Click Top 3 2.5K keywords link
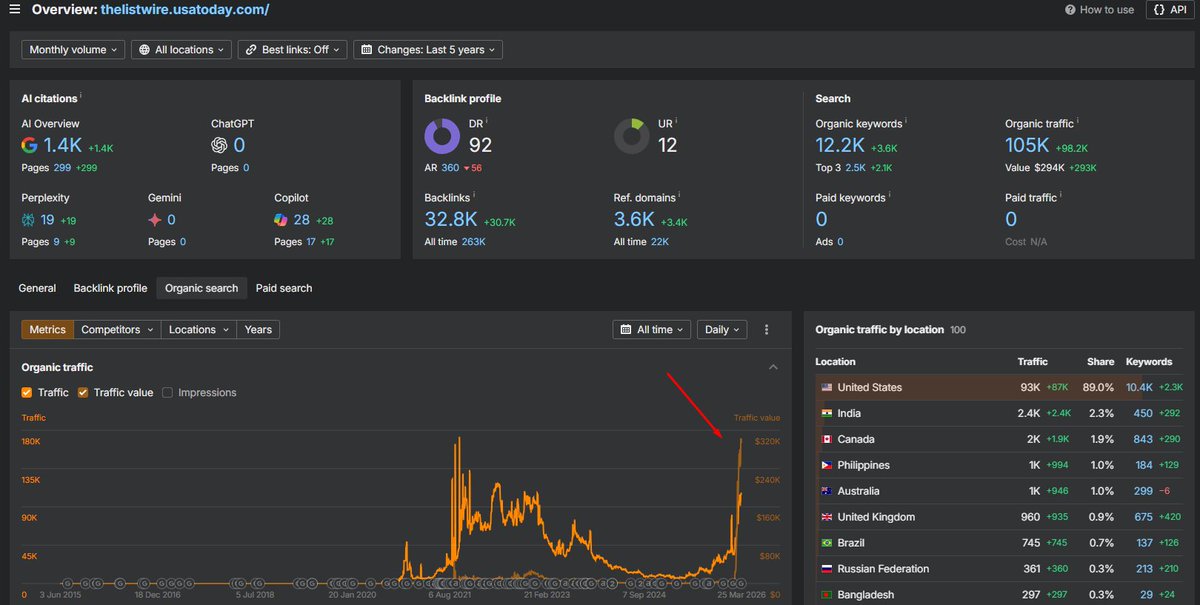This screenshot has width=1200, height=605. pos(856,168)
